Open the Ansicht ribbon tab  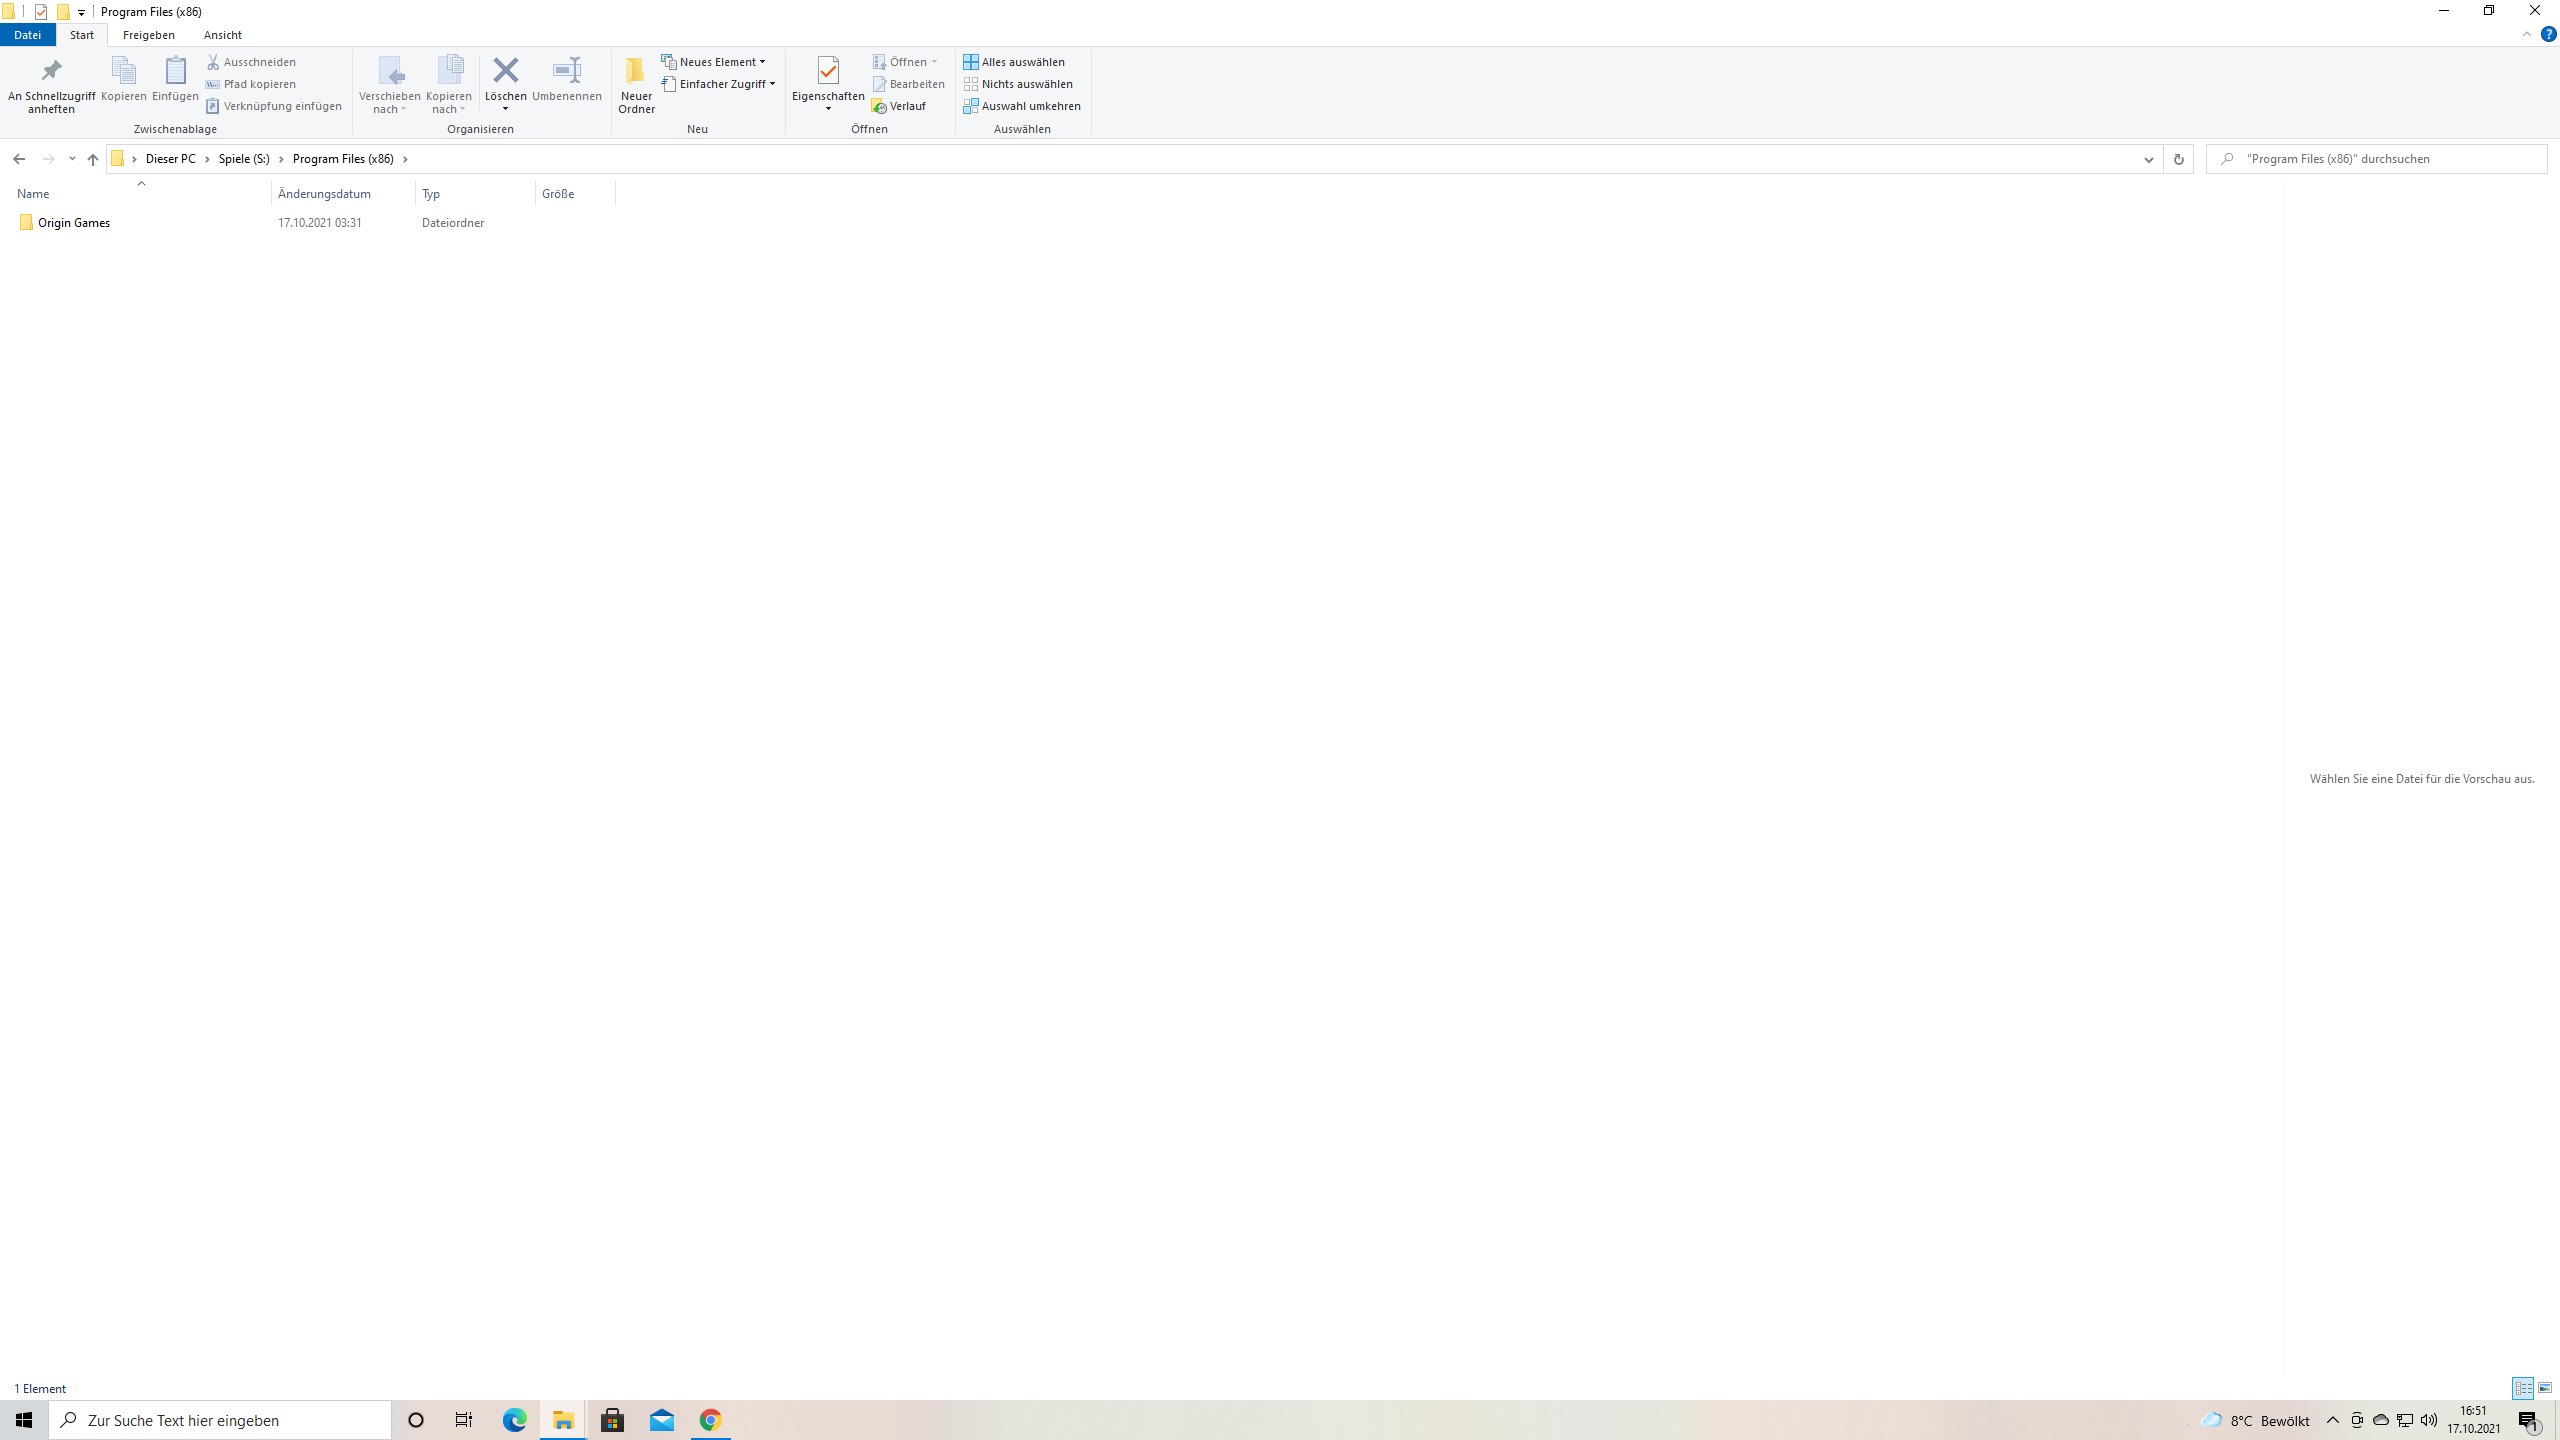(222, 35)
